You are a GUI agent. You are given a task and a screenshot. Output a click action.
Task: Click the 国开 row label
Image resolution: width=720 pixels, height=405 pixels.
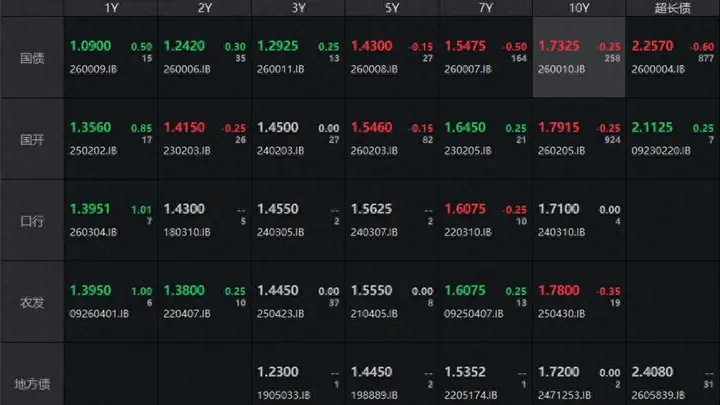click(x=32, y=139)
